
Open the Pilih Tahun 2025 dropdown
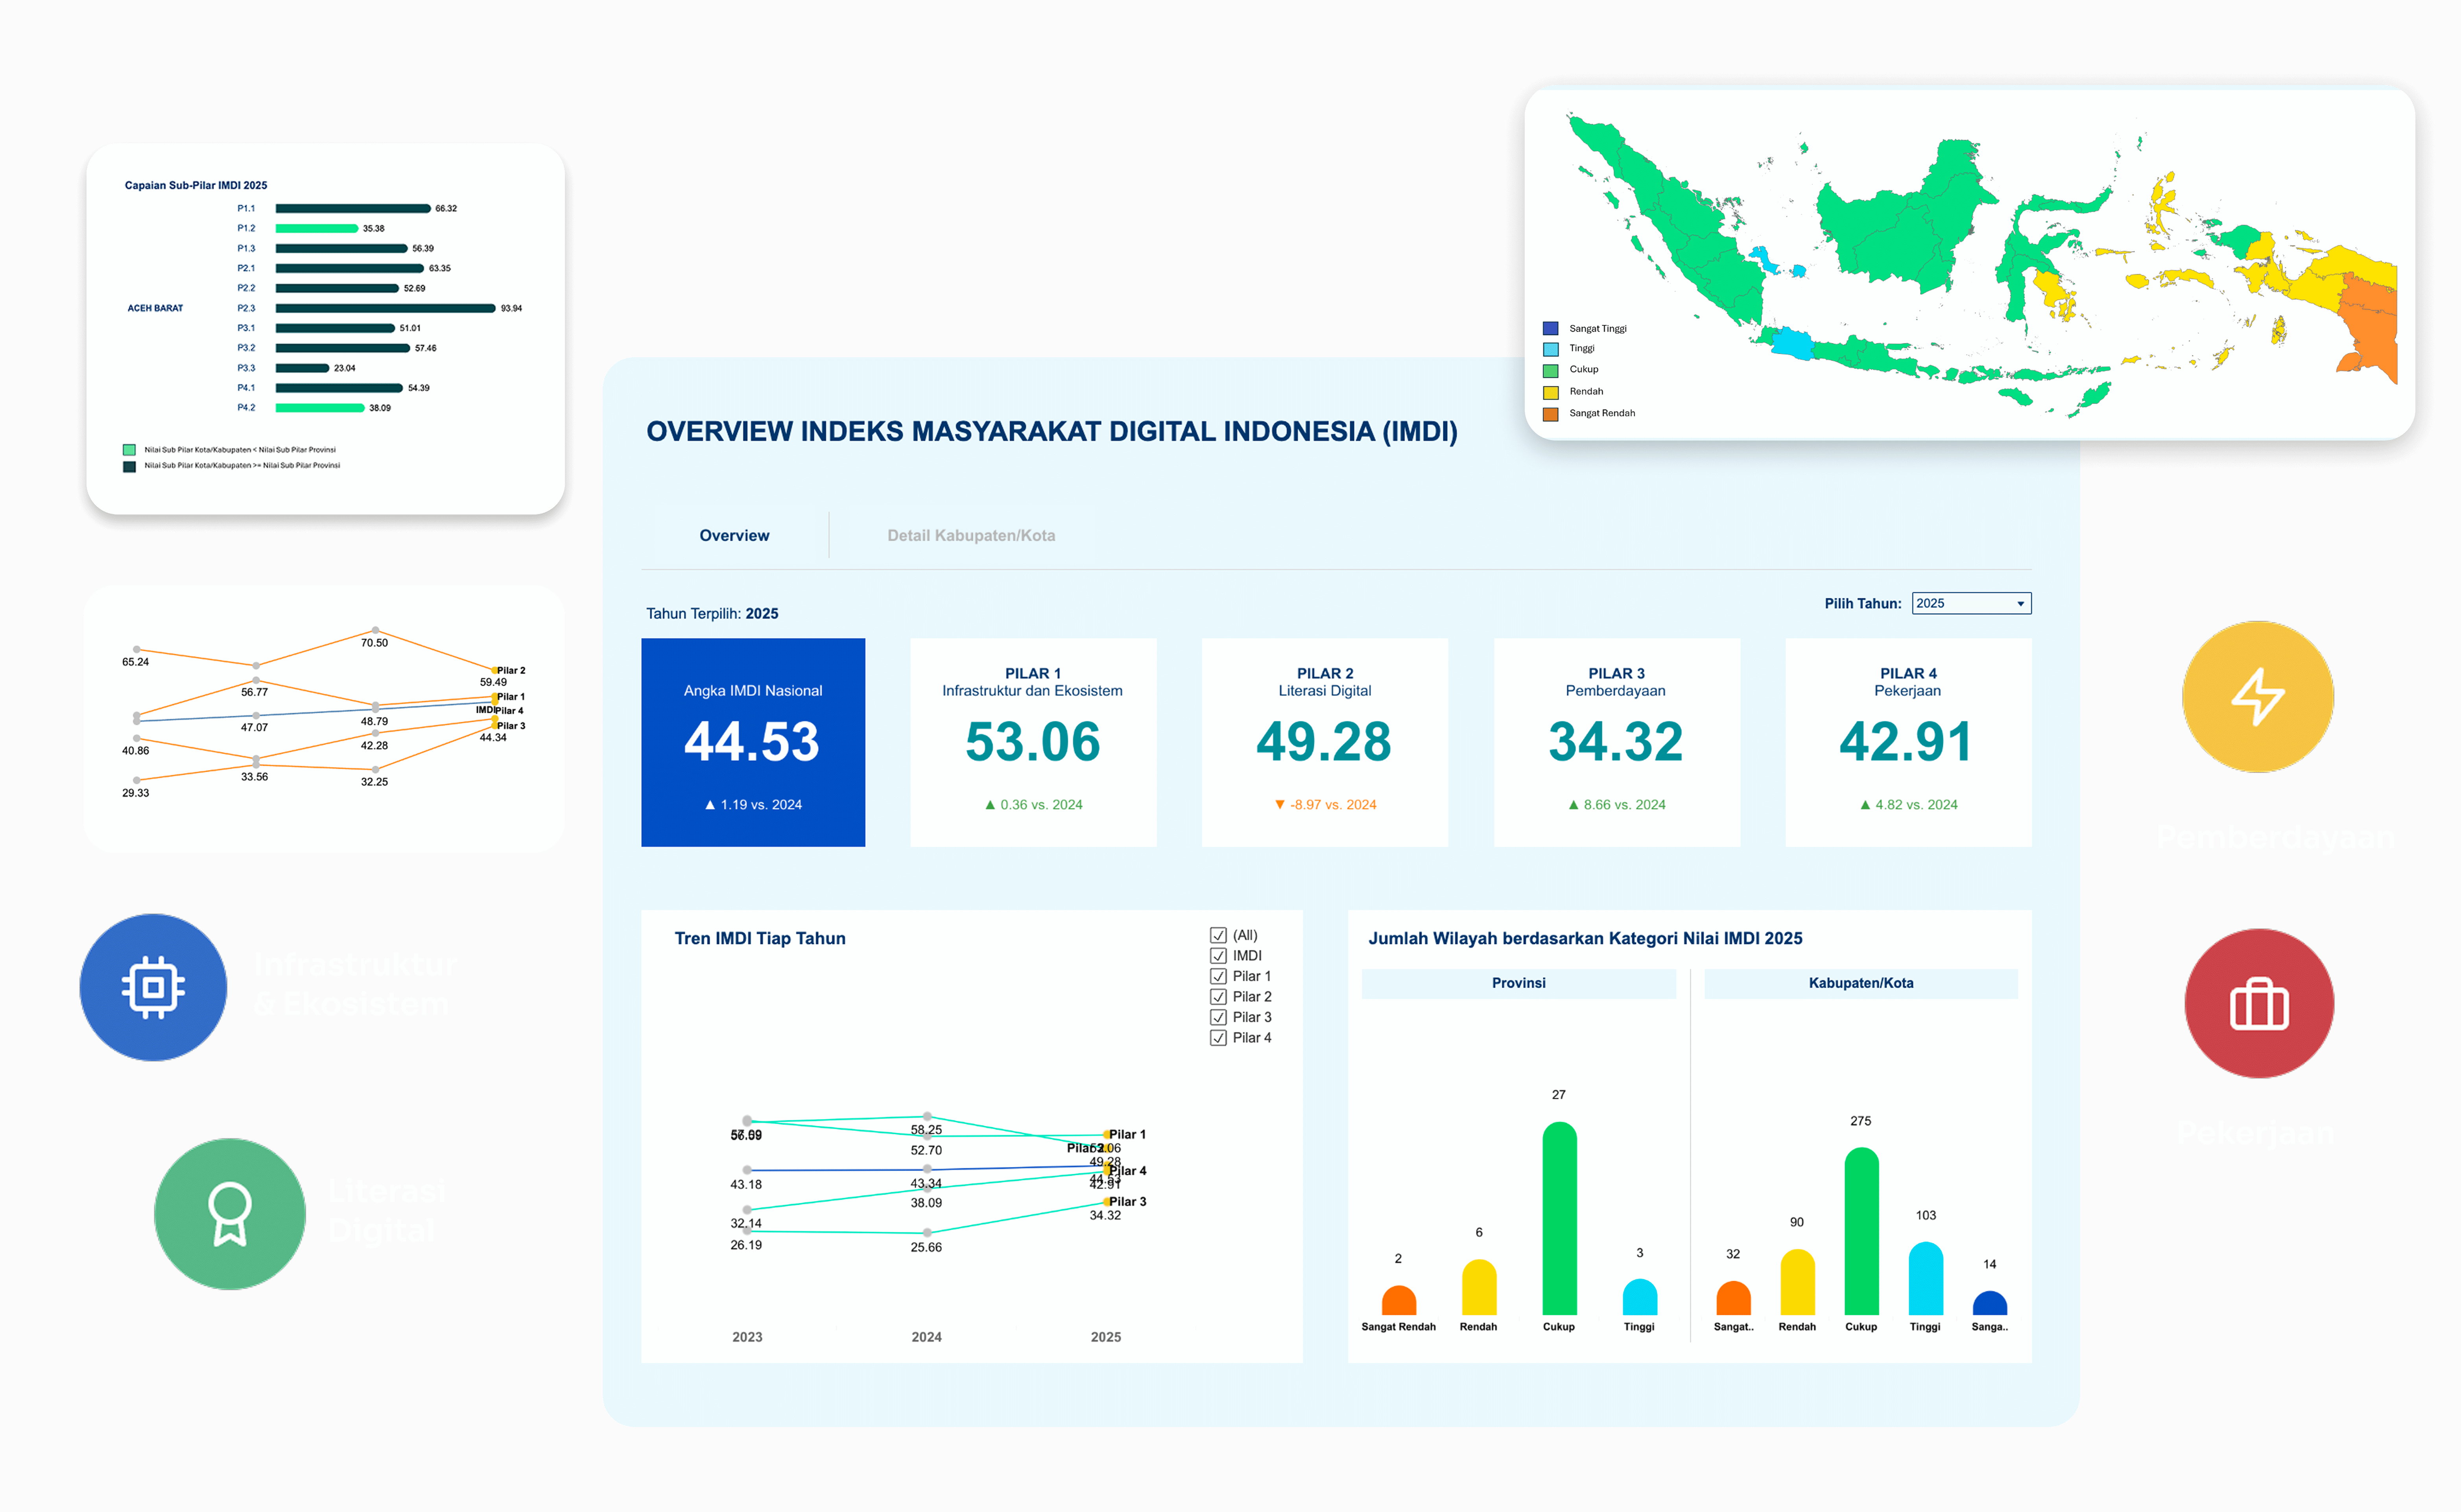coord(1970,603)
